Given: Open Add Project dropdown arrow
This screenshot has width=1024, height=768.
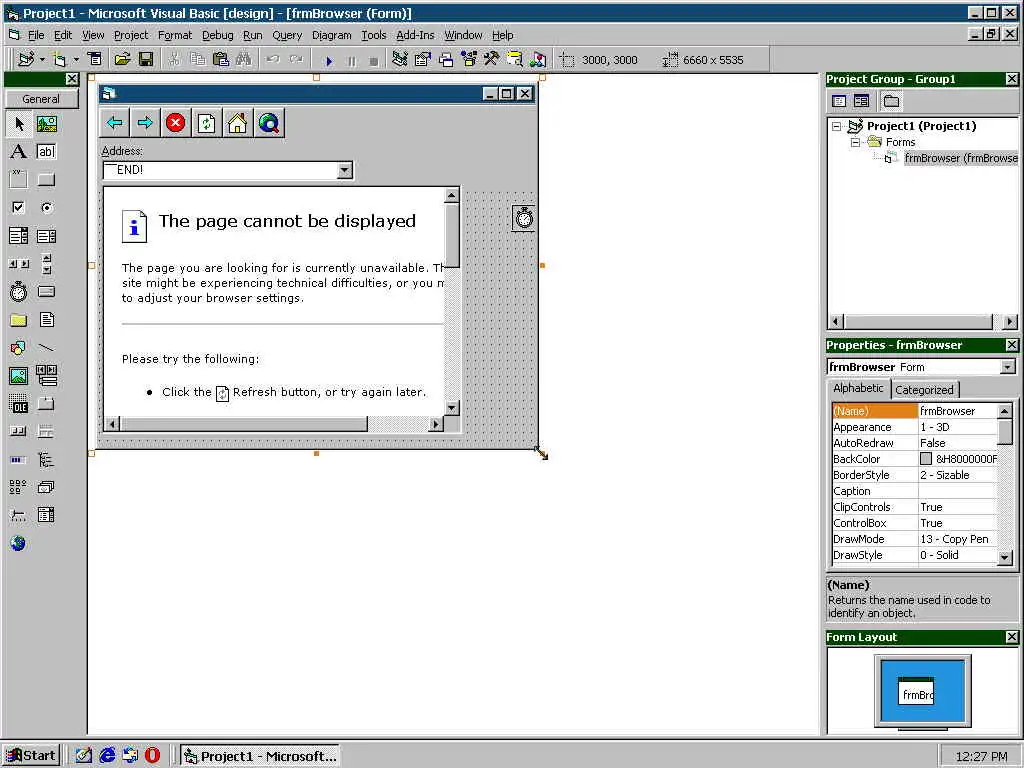Looking at the screenshot, I should point(42,60).
